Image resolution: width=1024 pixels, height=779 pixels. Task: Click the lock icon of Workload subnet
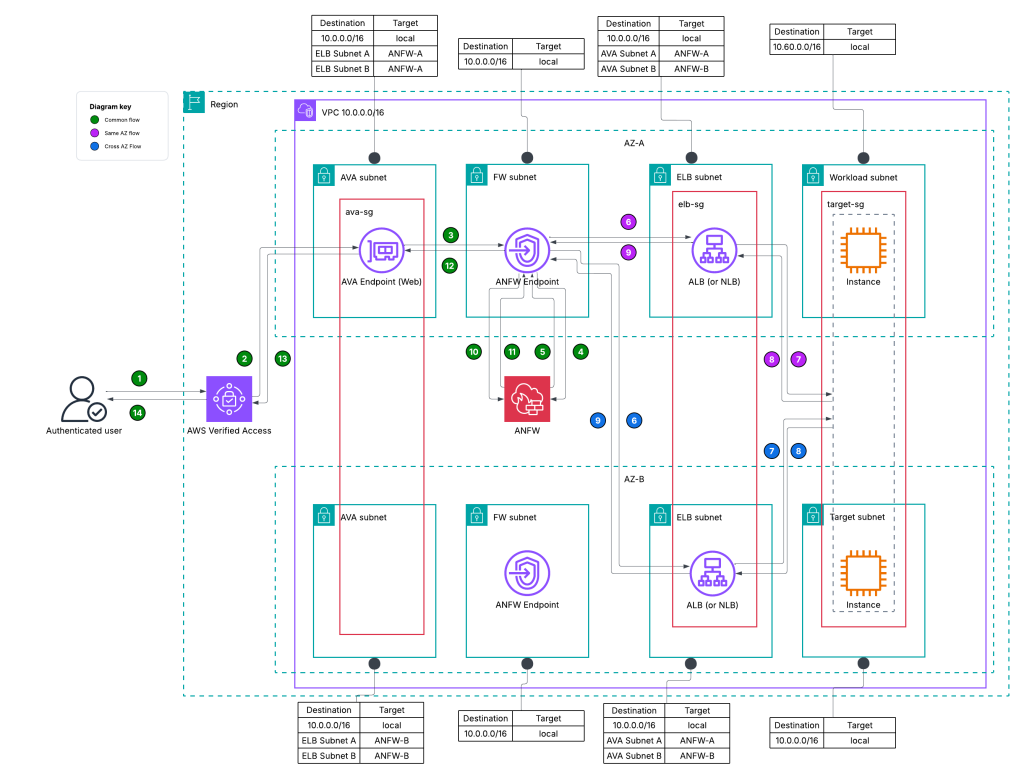(x=813, y=175)
